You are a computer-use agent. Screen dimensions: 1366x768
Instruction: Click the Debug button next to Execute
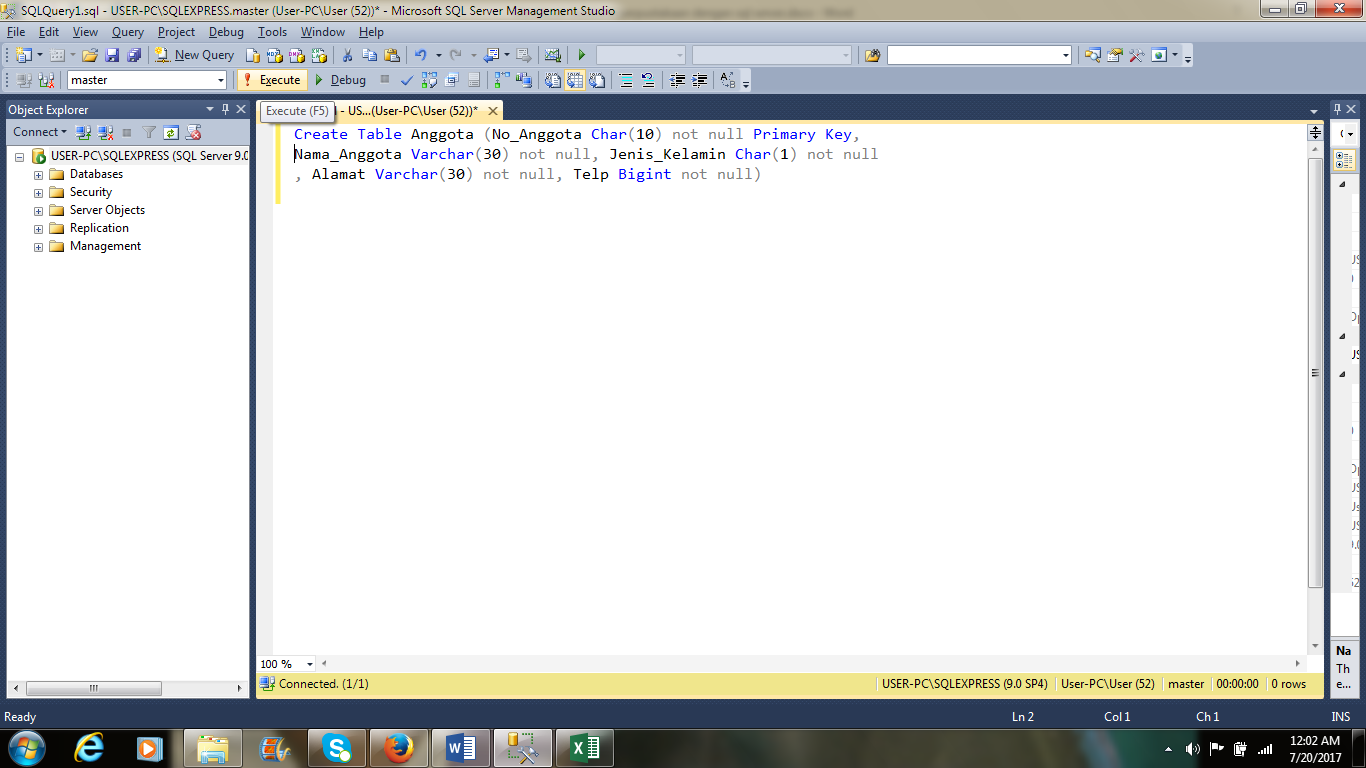pyautogui.click(x=343, y=79)
